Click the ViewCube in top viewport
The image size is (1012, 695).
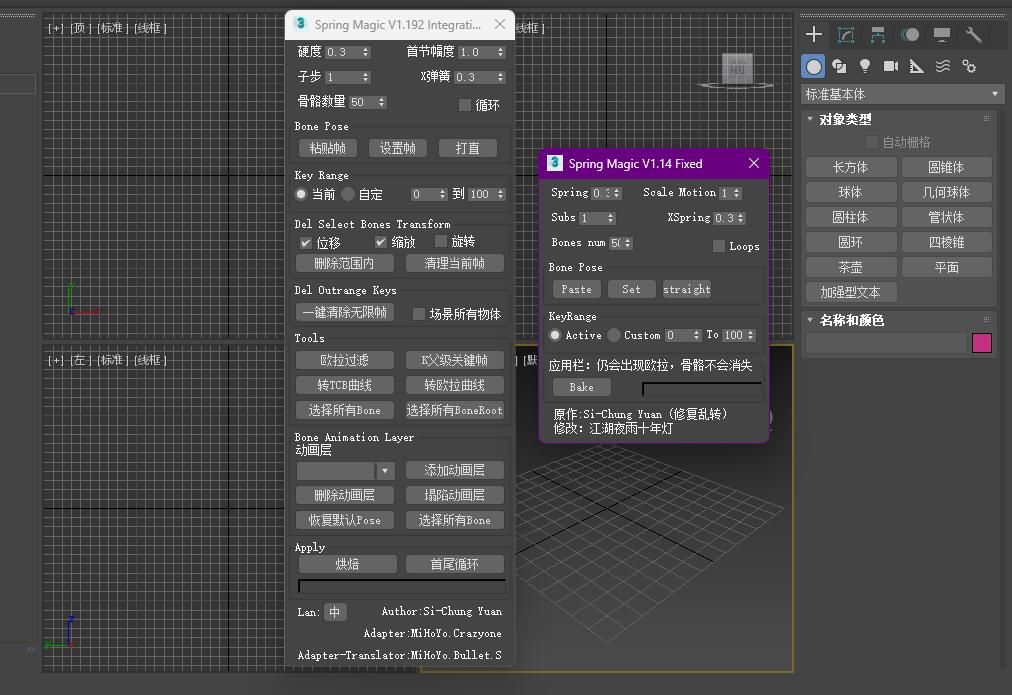point(737,70)
